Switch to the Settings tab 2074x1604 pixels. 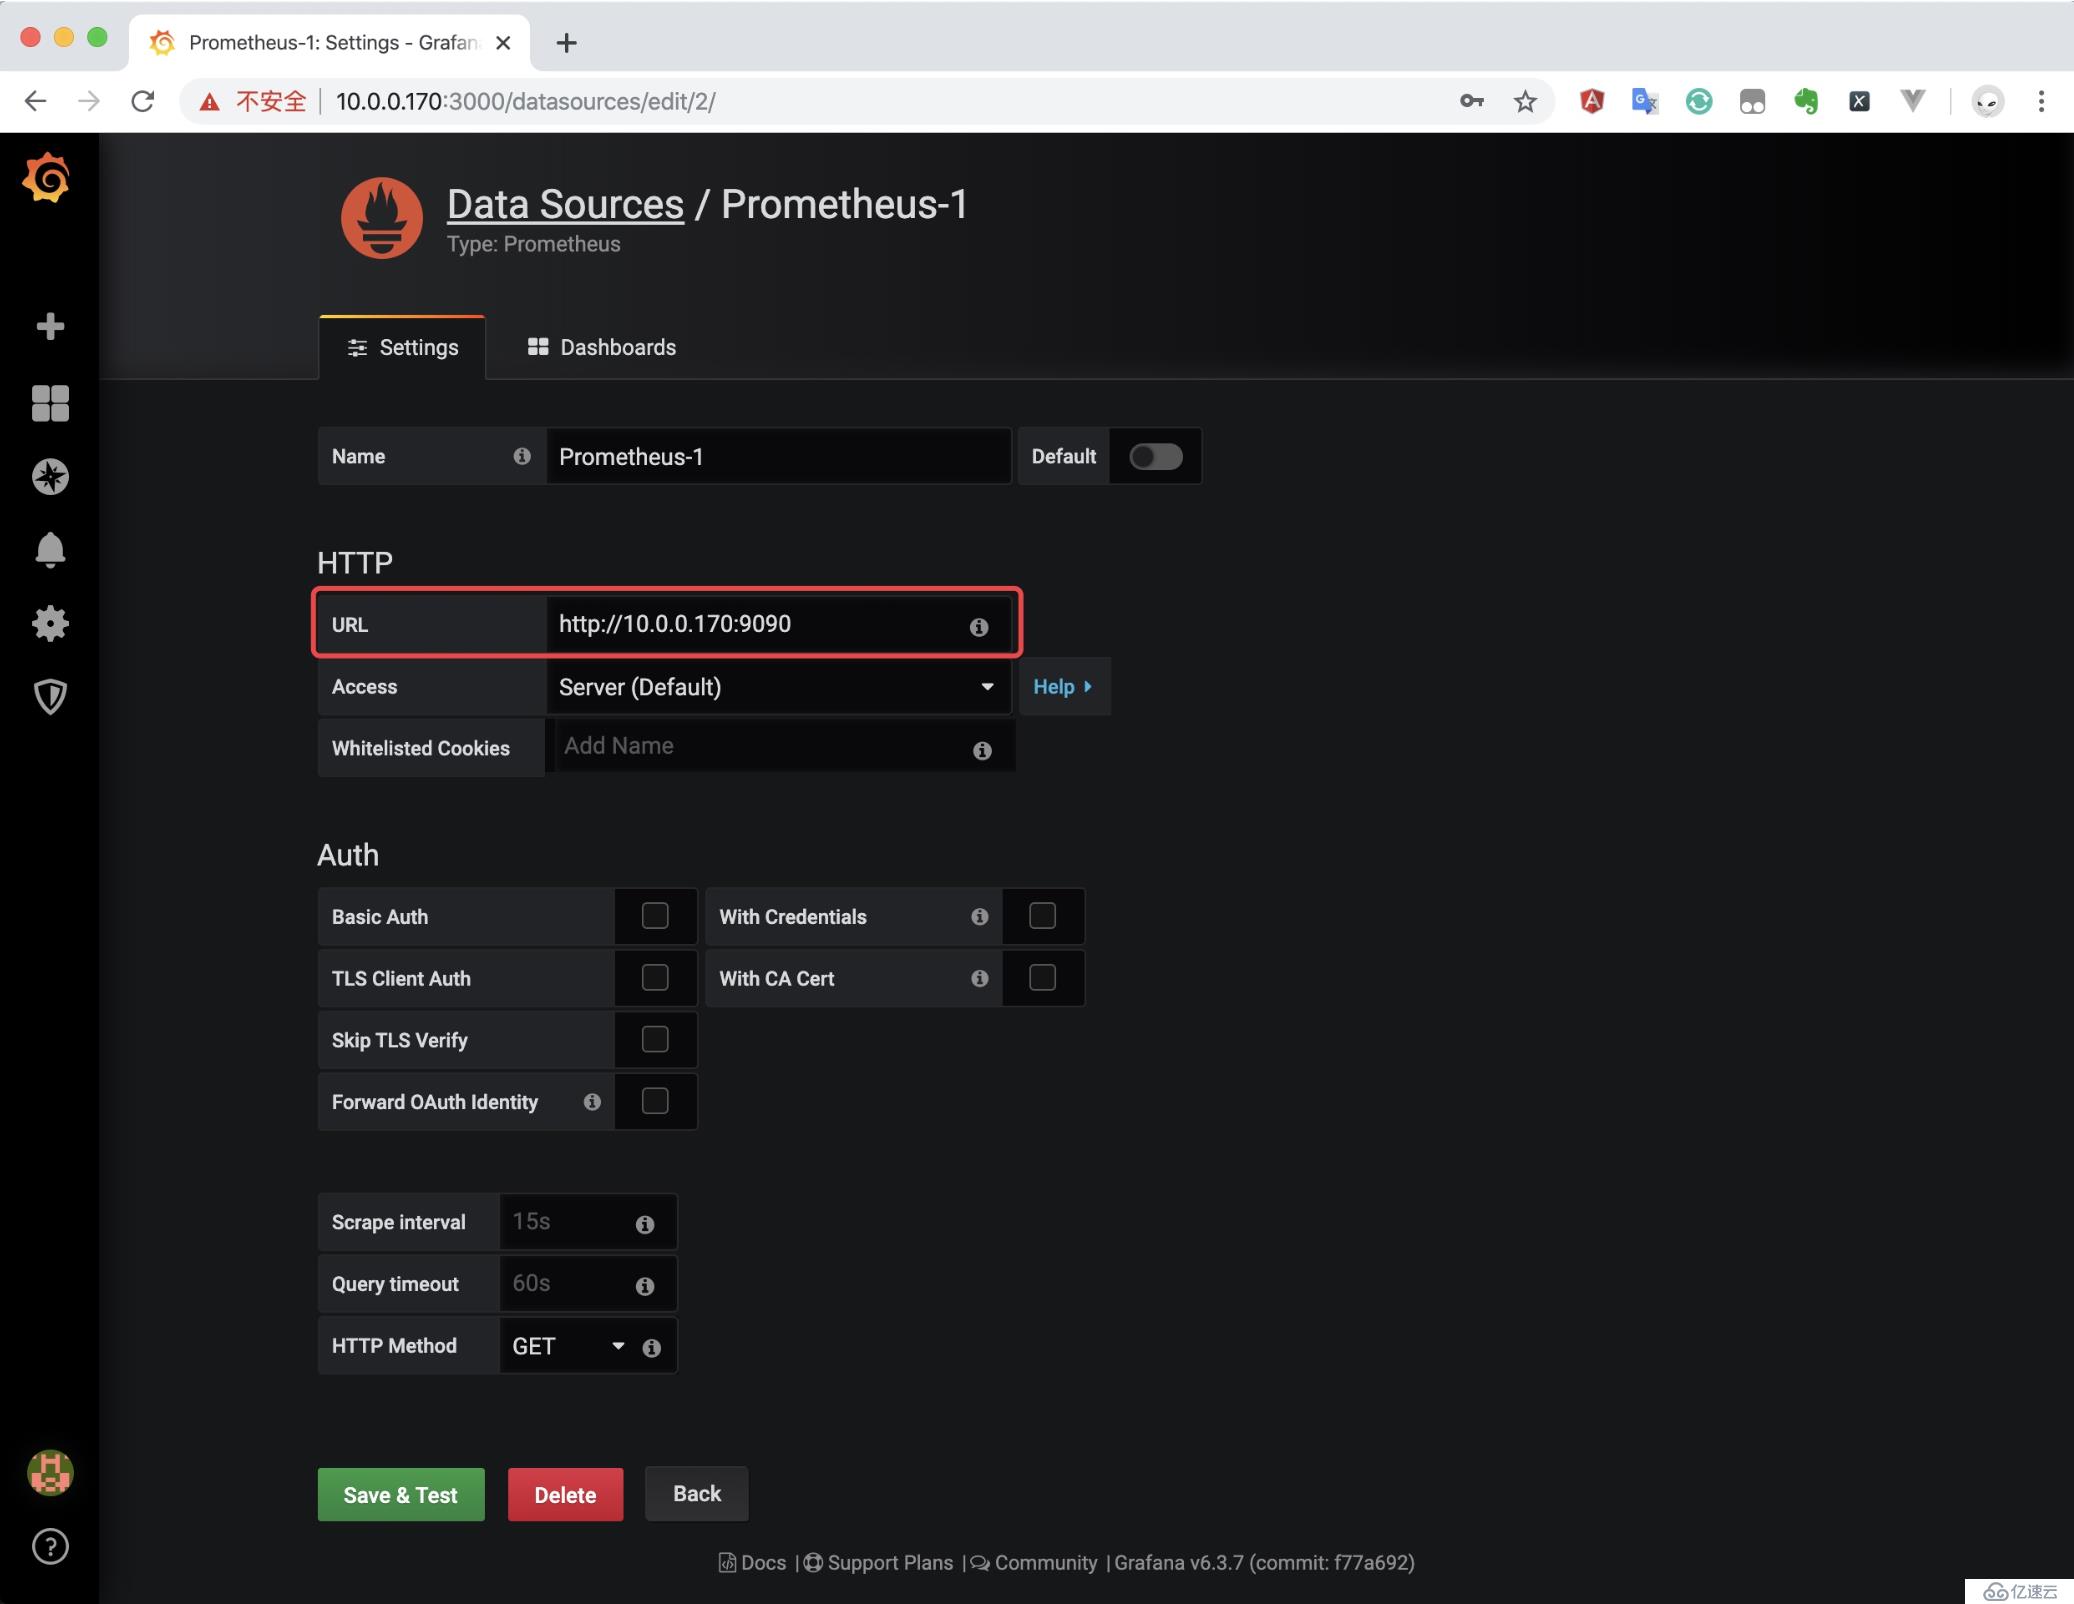[402, 348]
